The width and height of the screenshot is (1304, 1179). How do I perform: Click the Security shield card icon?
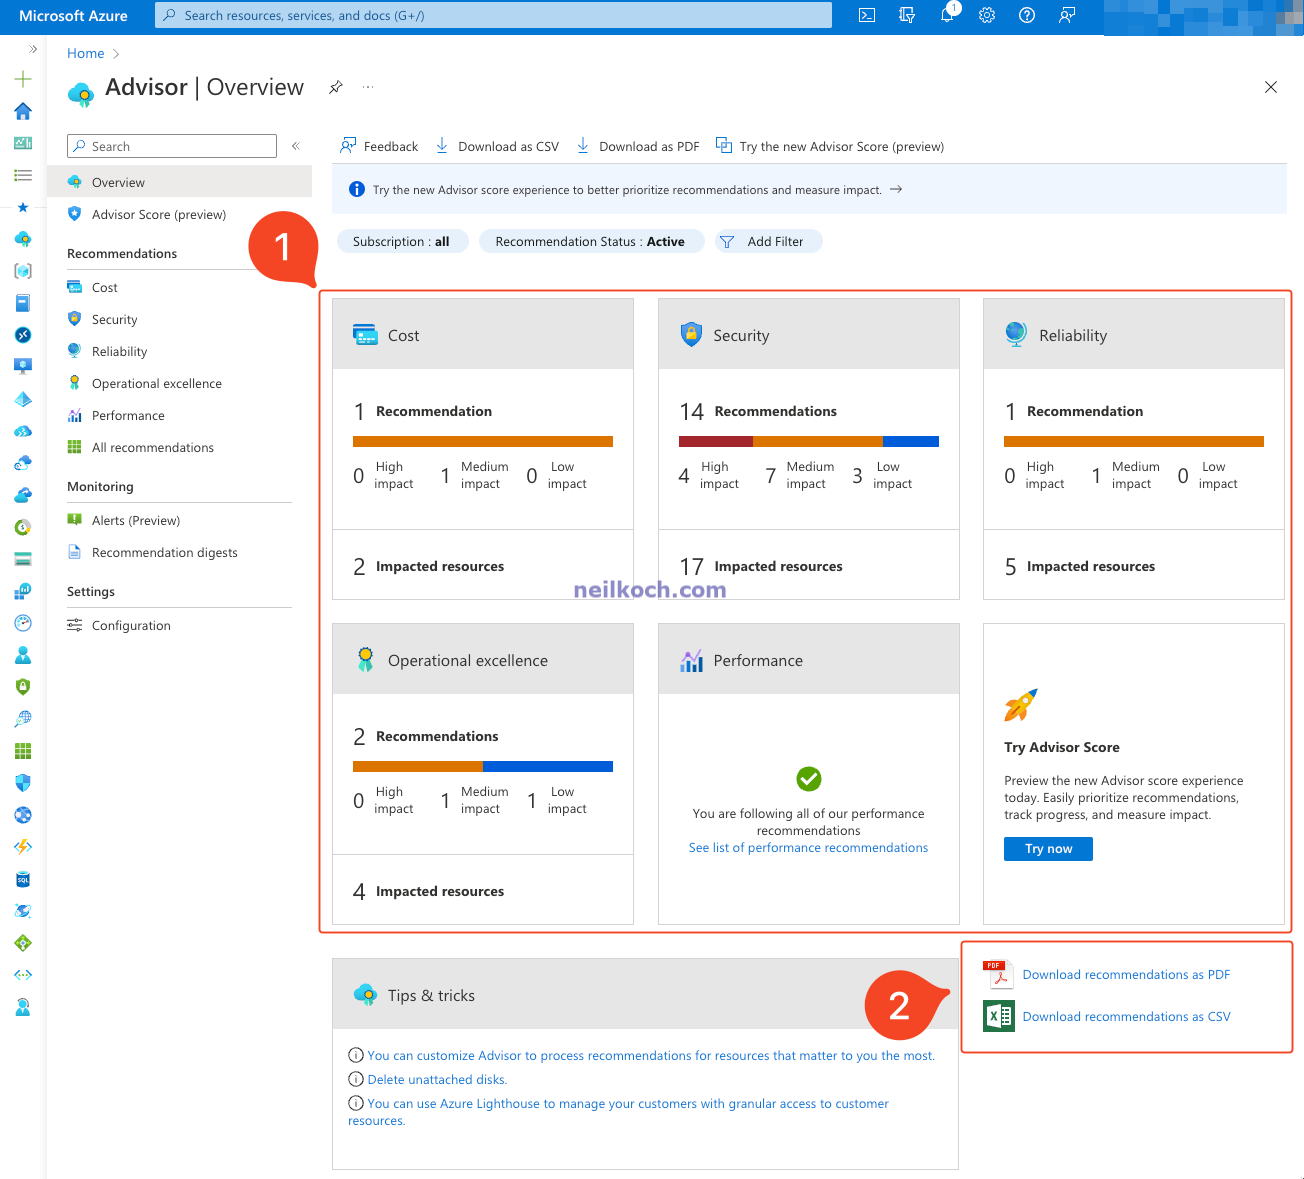[691, 334]
